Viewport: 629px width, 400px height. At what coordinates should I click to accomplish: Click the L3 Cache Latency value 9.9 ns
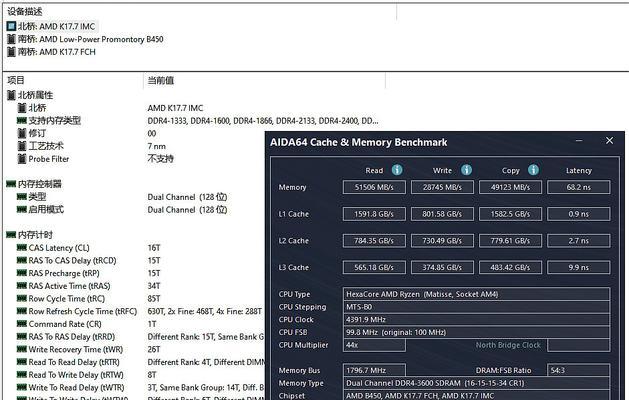tap(578, 267)
